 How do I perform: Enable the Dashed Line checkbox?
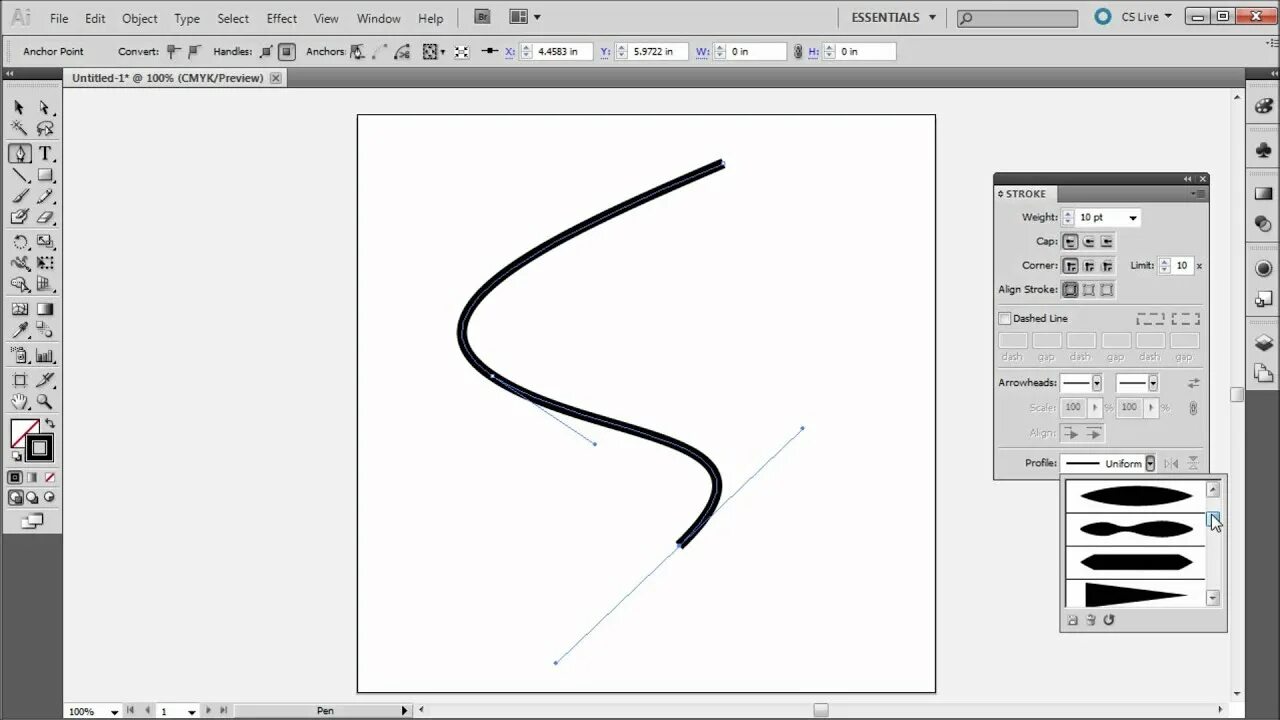click(1005, 318)
